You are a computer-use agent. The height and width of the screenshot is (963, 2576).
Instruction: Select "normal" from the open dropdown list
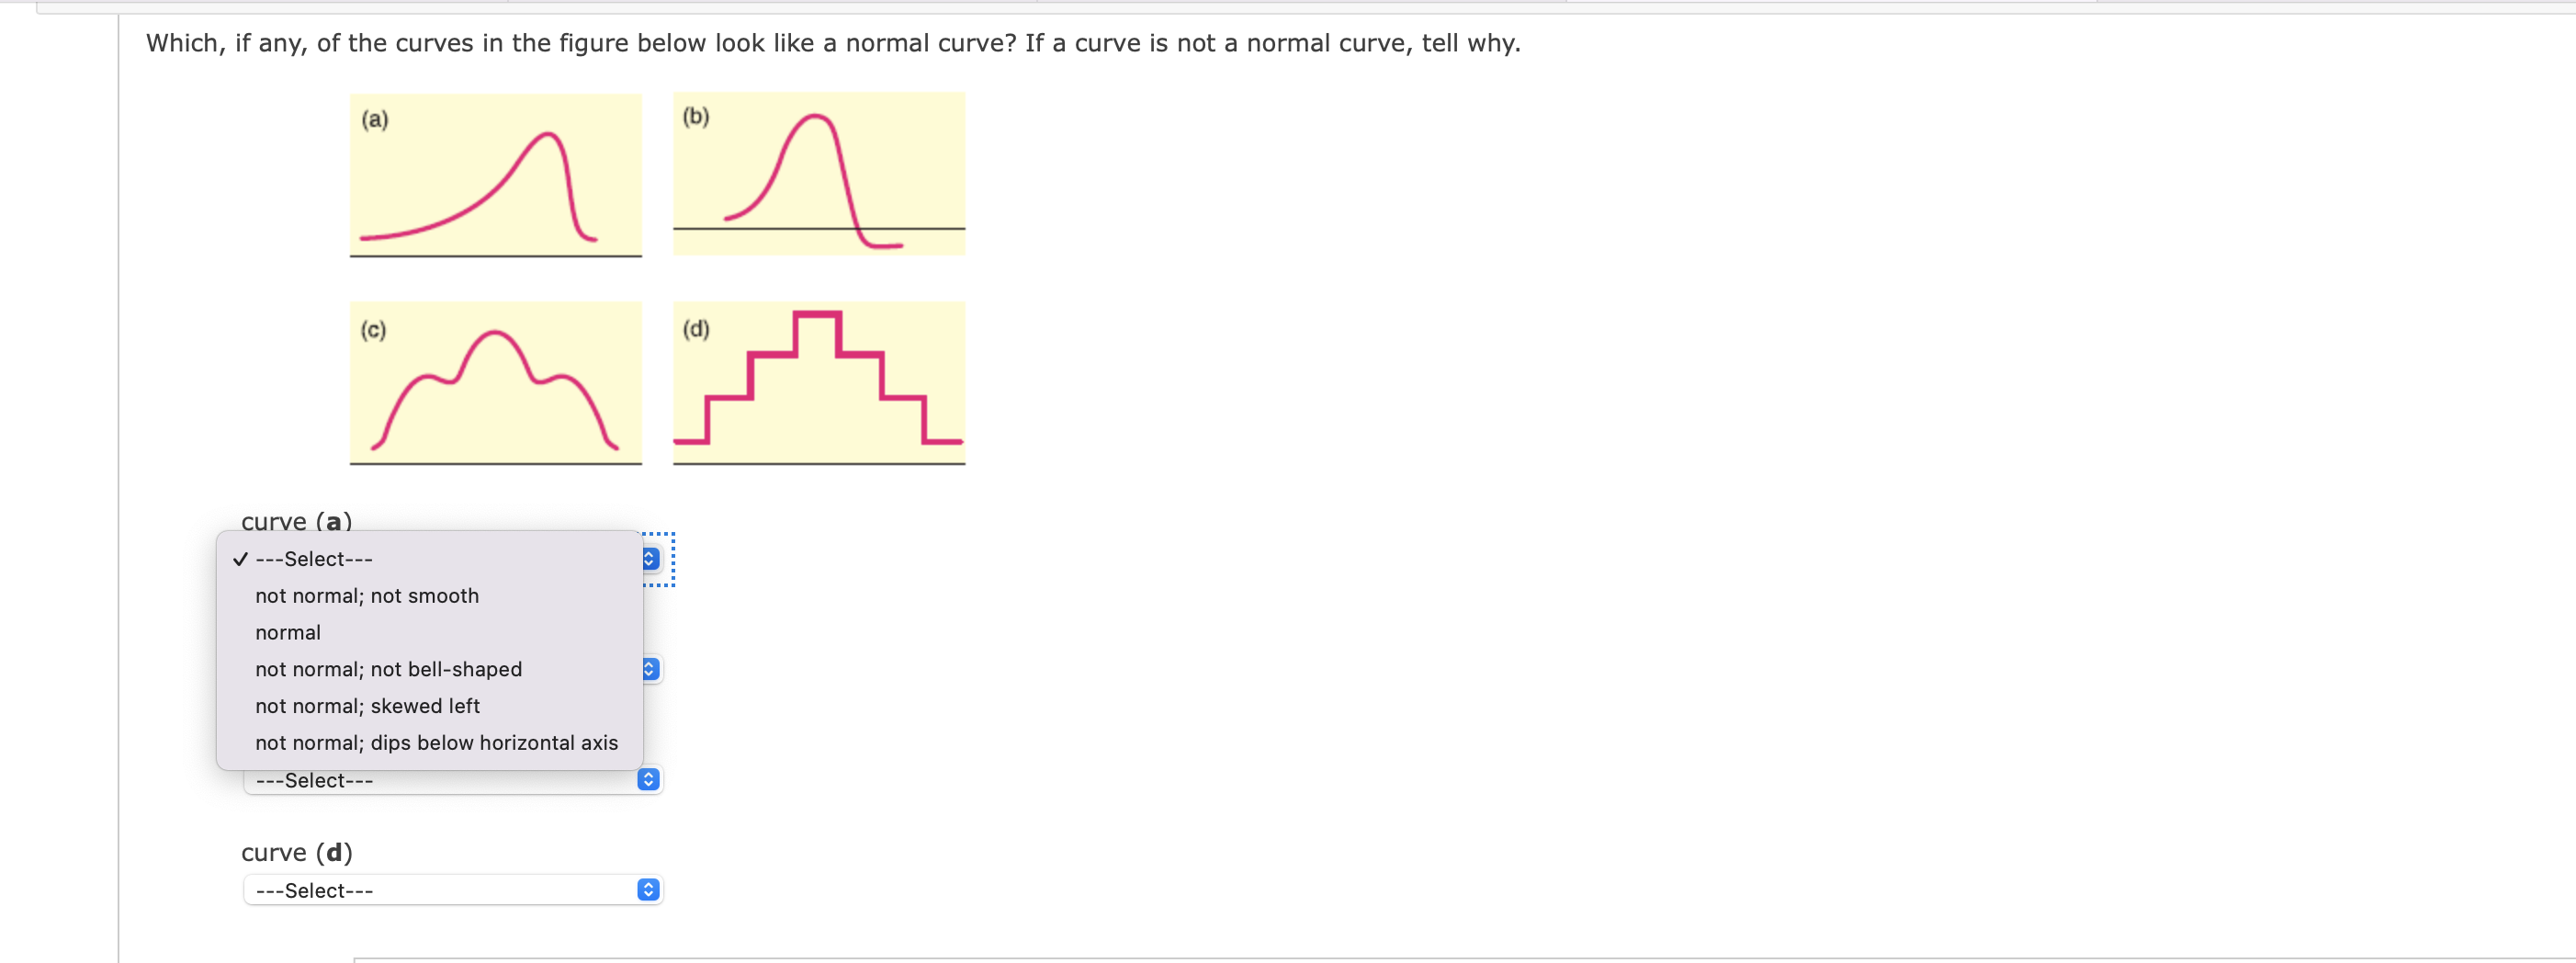[x=288, y=632]
